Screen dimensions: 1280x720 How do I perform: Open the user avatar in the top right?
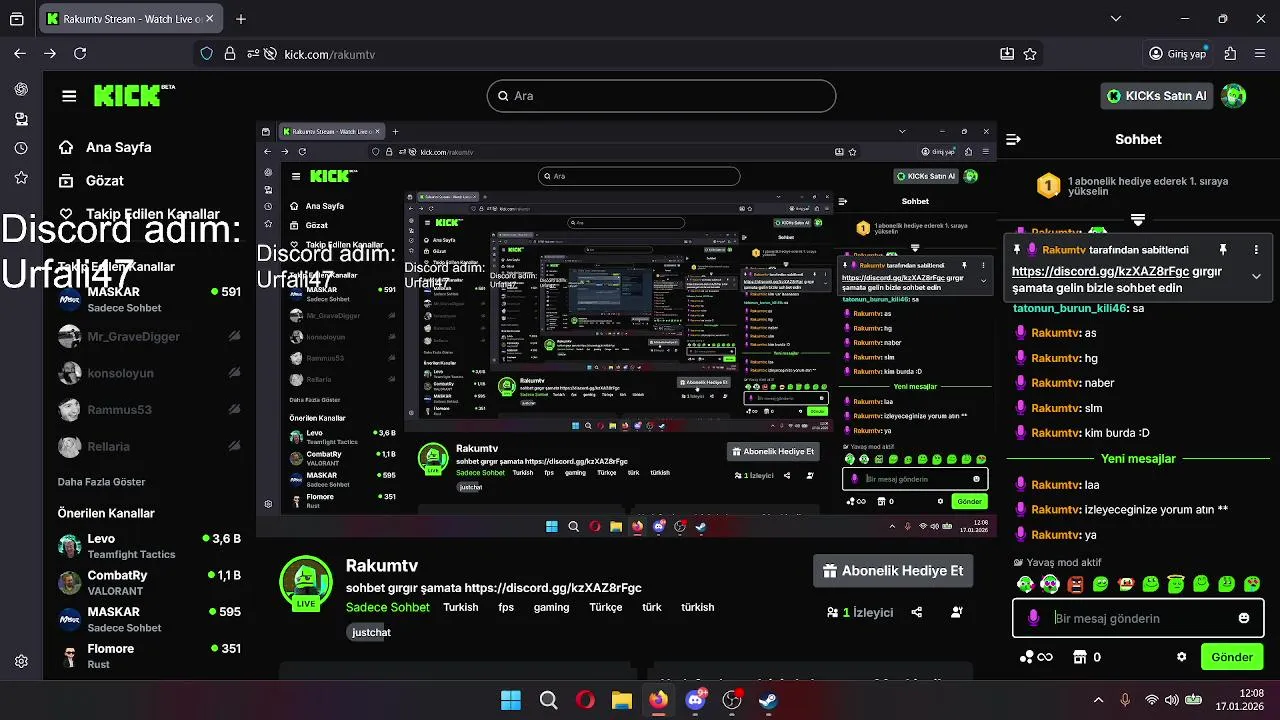(1233, 96)
